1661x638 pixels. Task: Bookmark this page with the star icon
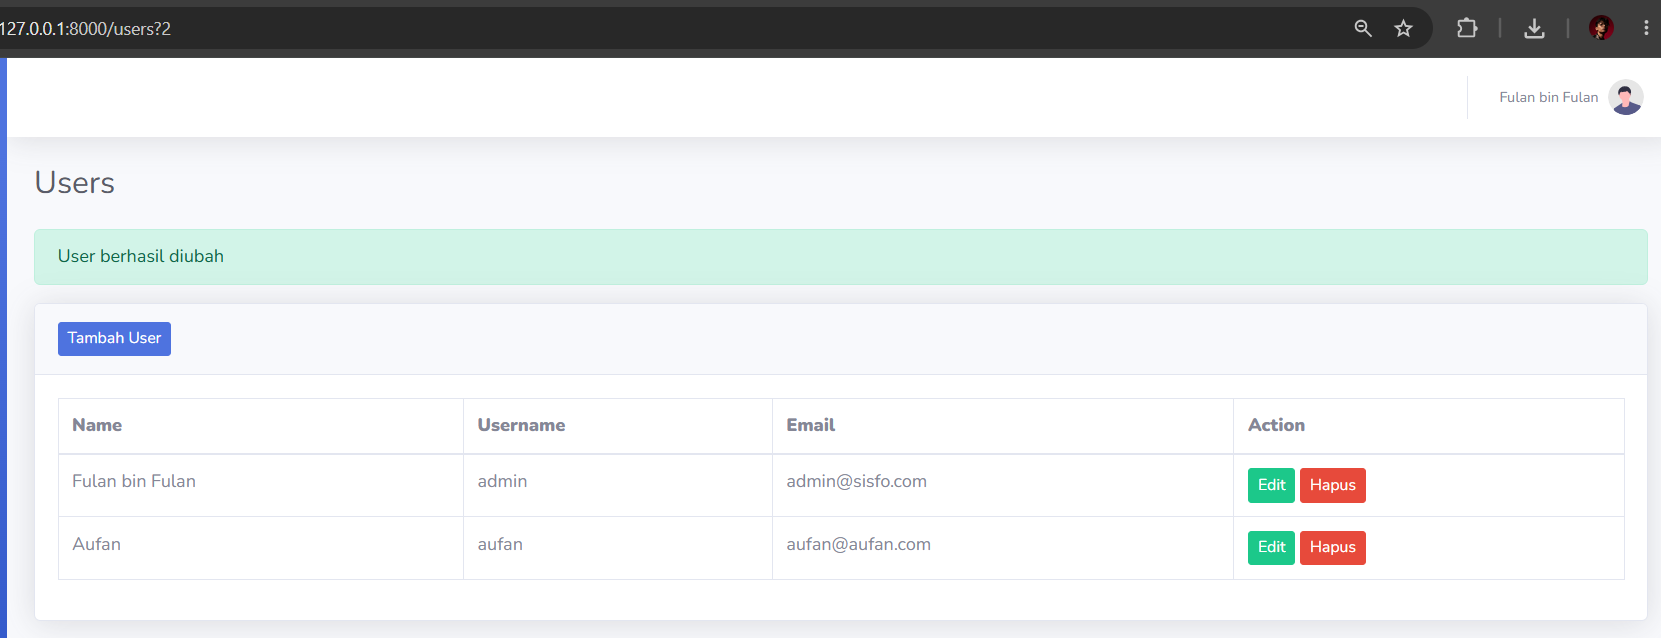pyautogui.click(x=1403, y=28)
